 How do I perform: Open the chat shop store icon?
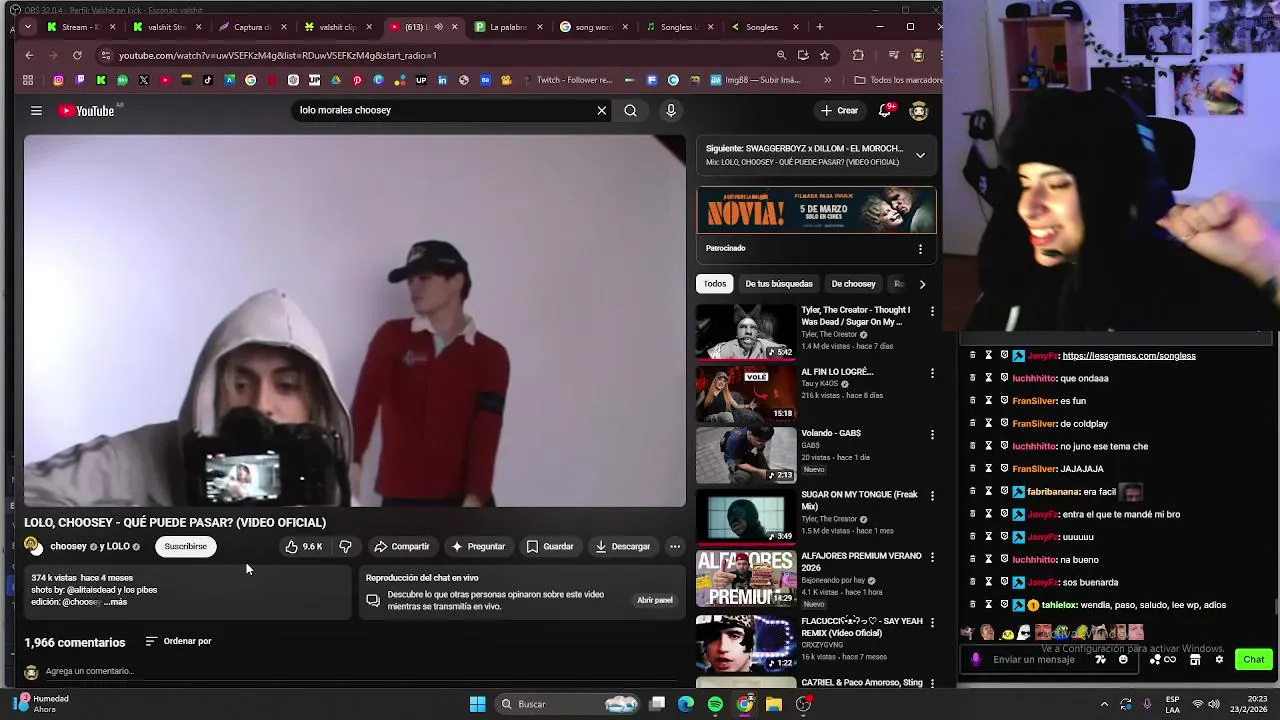click(1194, 659)
